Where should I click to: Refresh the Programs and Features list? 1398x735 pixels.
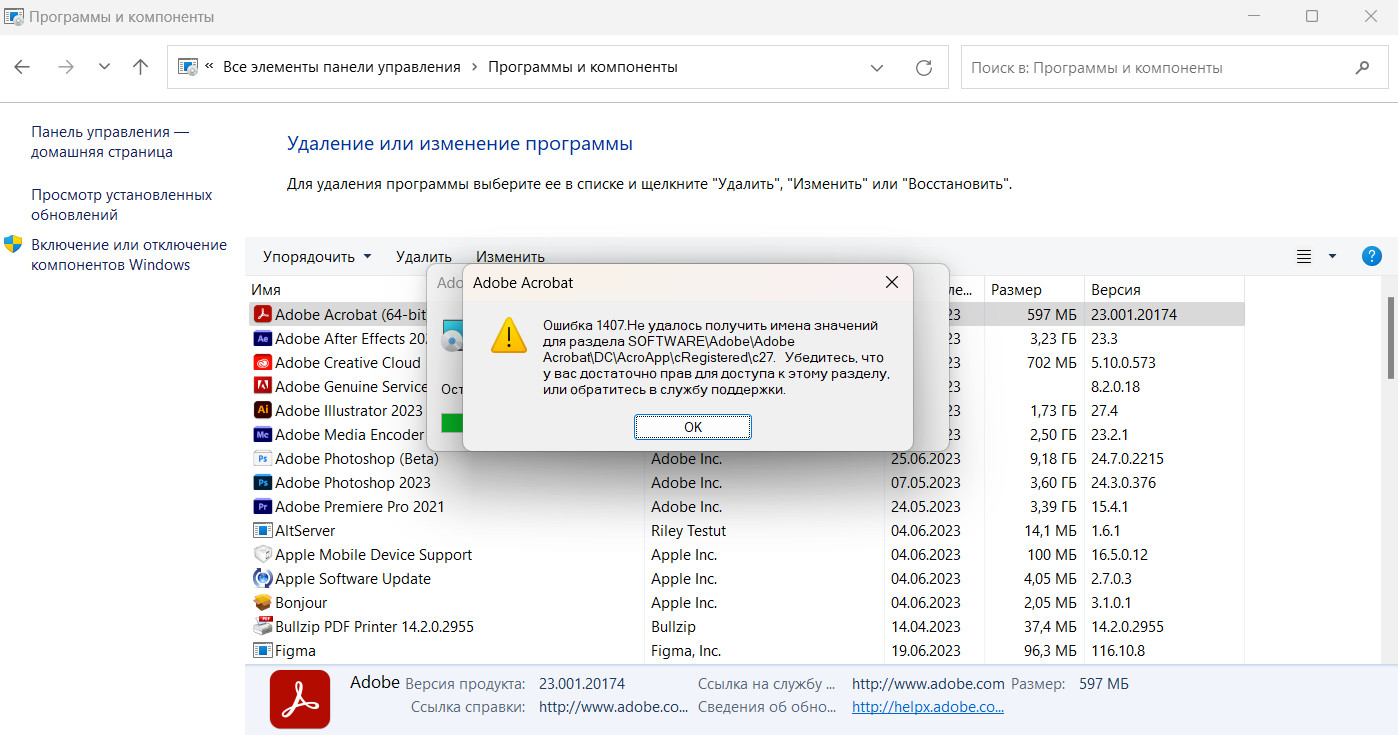(924, 68)
